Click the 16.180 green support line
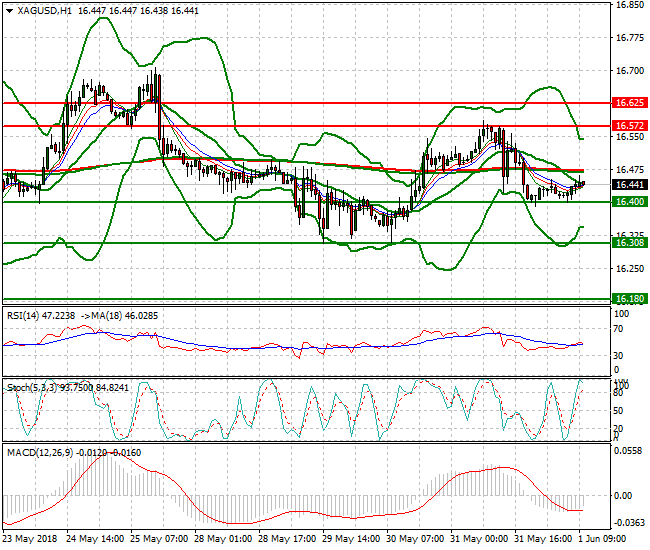The image size is (650, 550). (300, 298)
